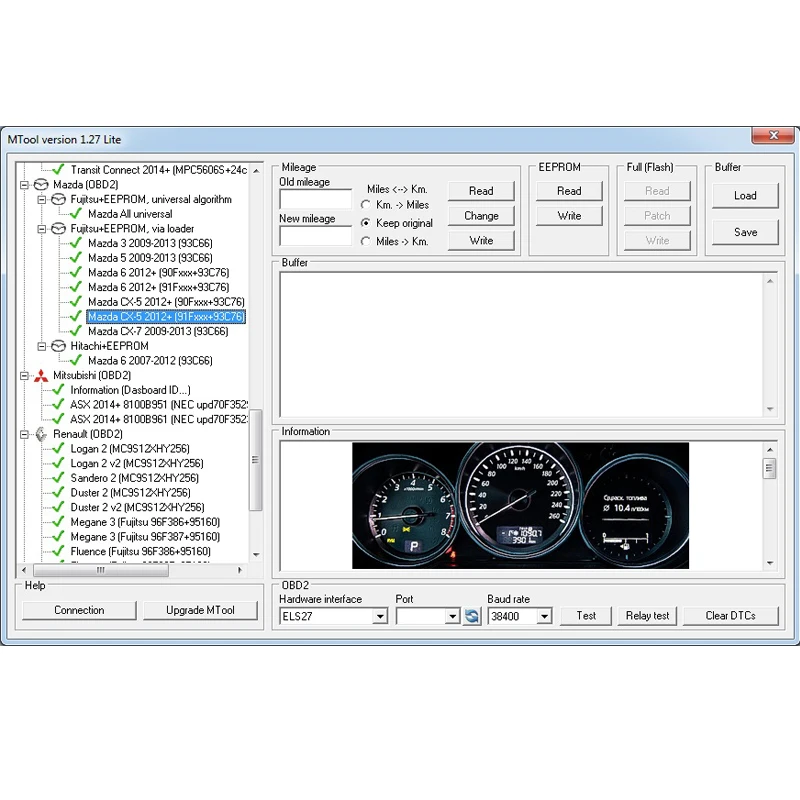Click the green checkmark beside Information (Dasboard ID...)
This screenshot has width=800, height=800.
click(x=59, y=390)
